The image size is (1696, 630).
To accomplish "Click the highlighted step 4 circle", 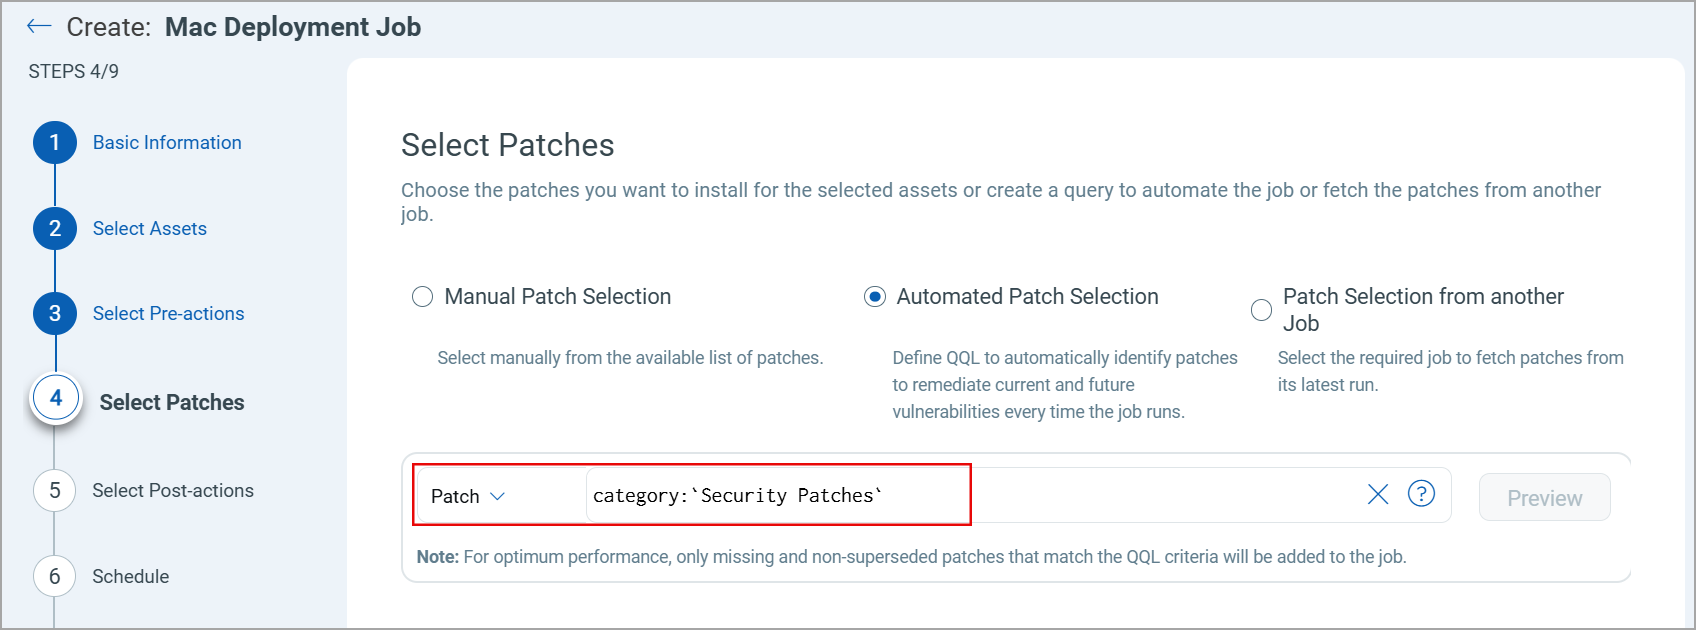I will coord(55,397).
